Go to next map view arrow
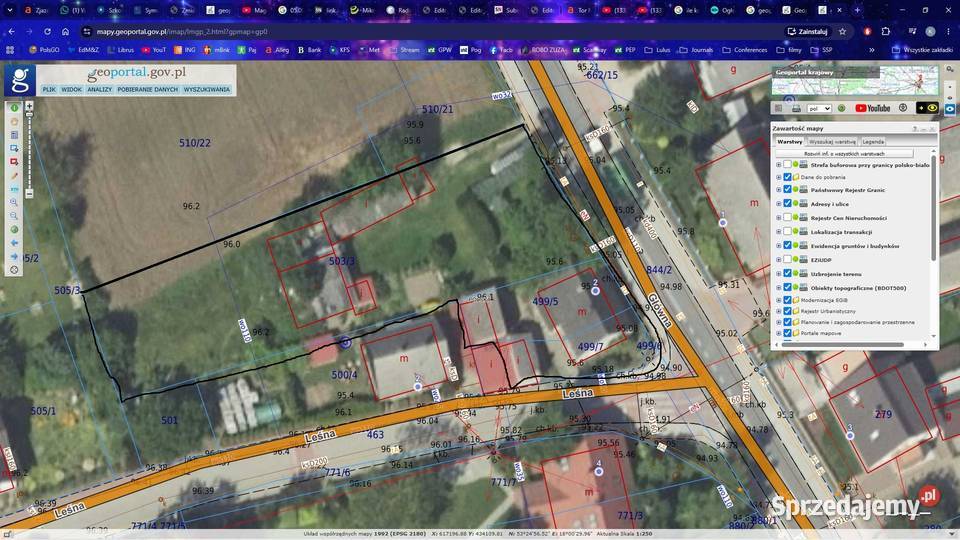This screenshot has height=540, width=960. click(x=14, y=257)
